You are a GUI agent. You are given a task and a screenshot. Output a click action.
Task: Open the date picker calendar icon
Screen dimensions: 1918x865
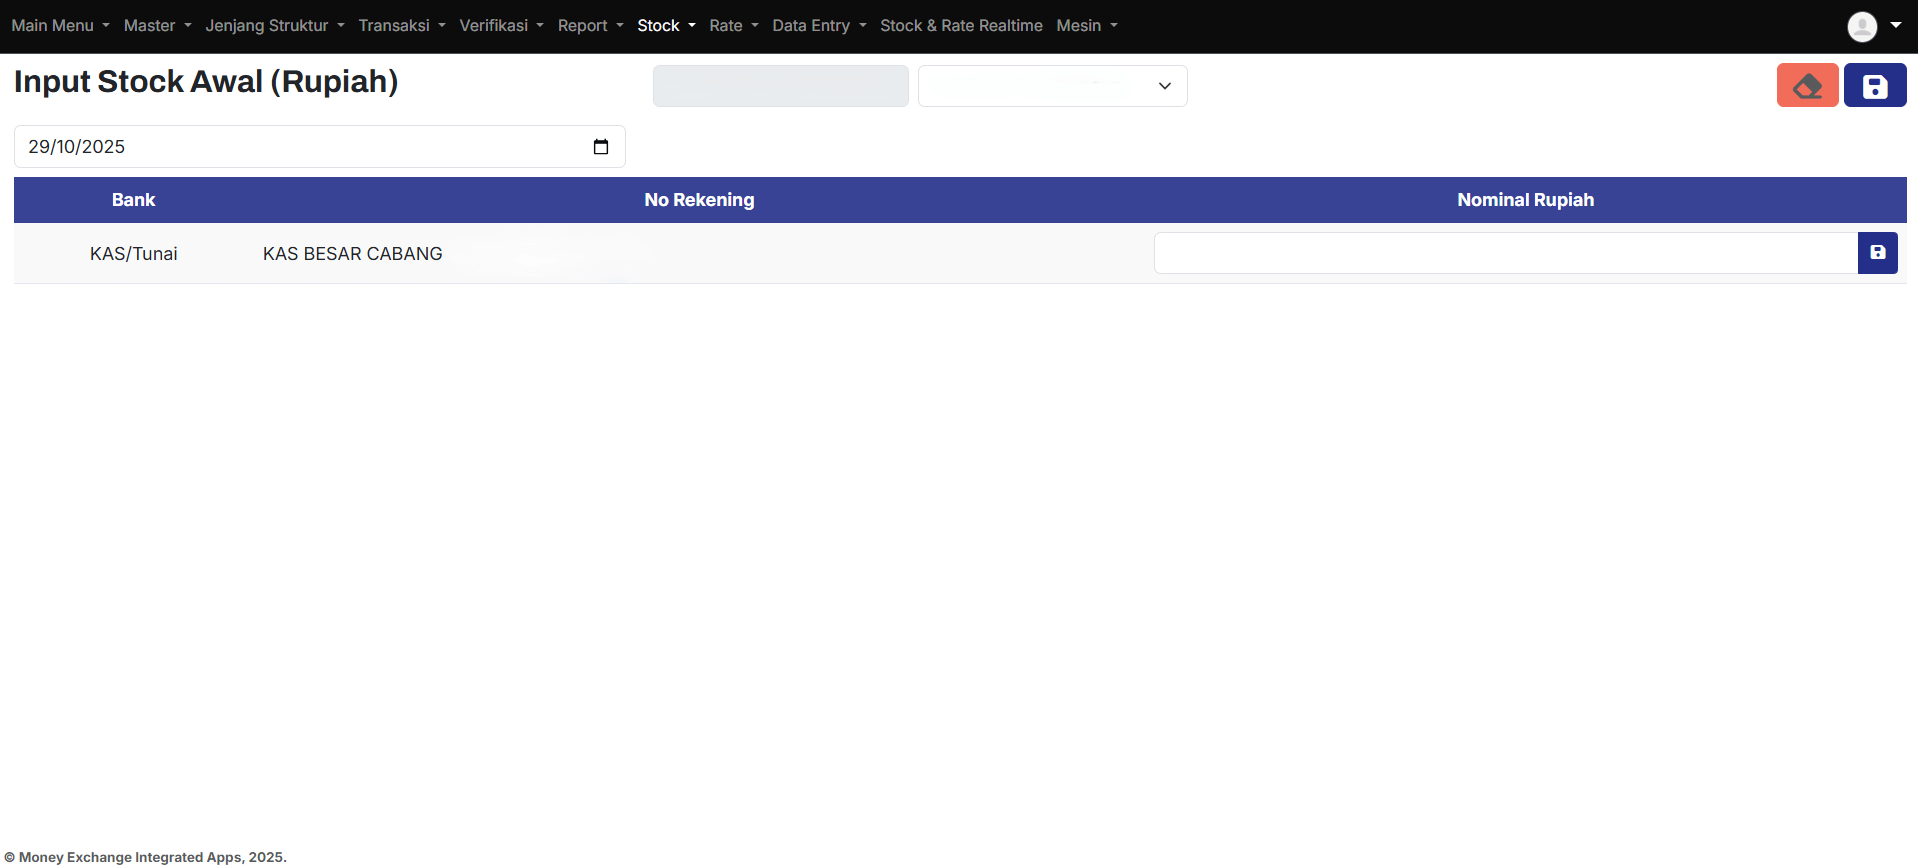pyautogui.click(x=601, y=147)
